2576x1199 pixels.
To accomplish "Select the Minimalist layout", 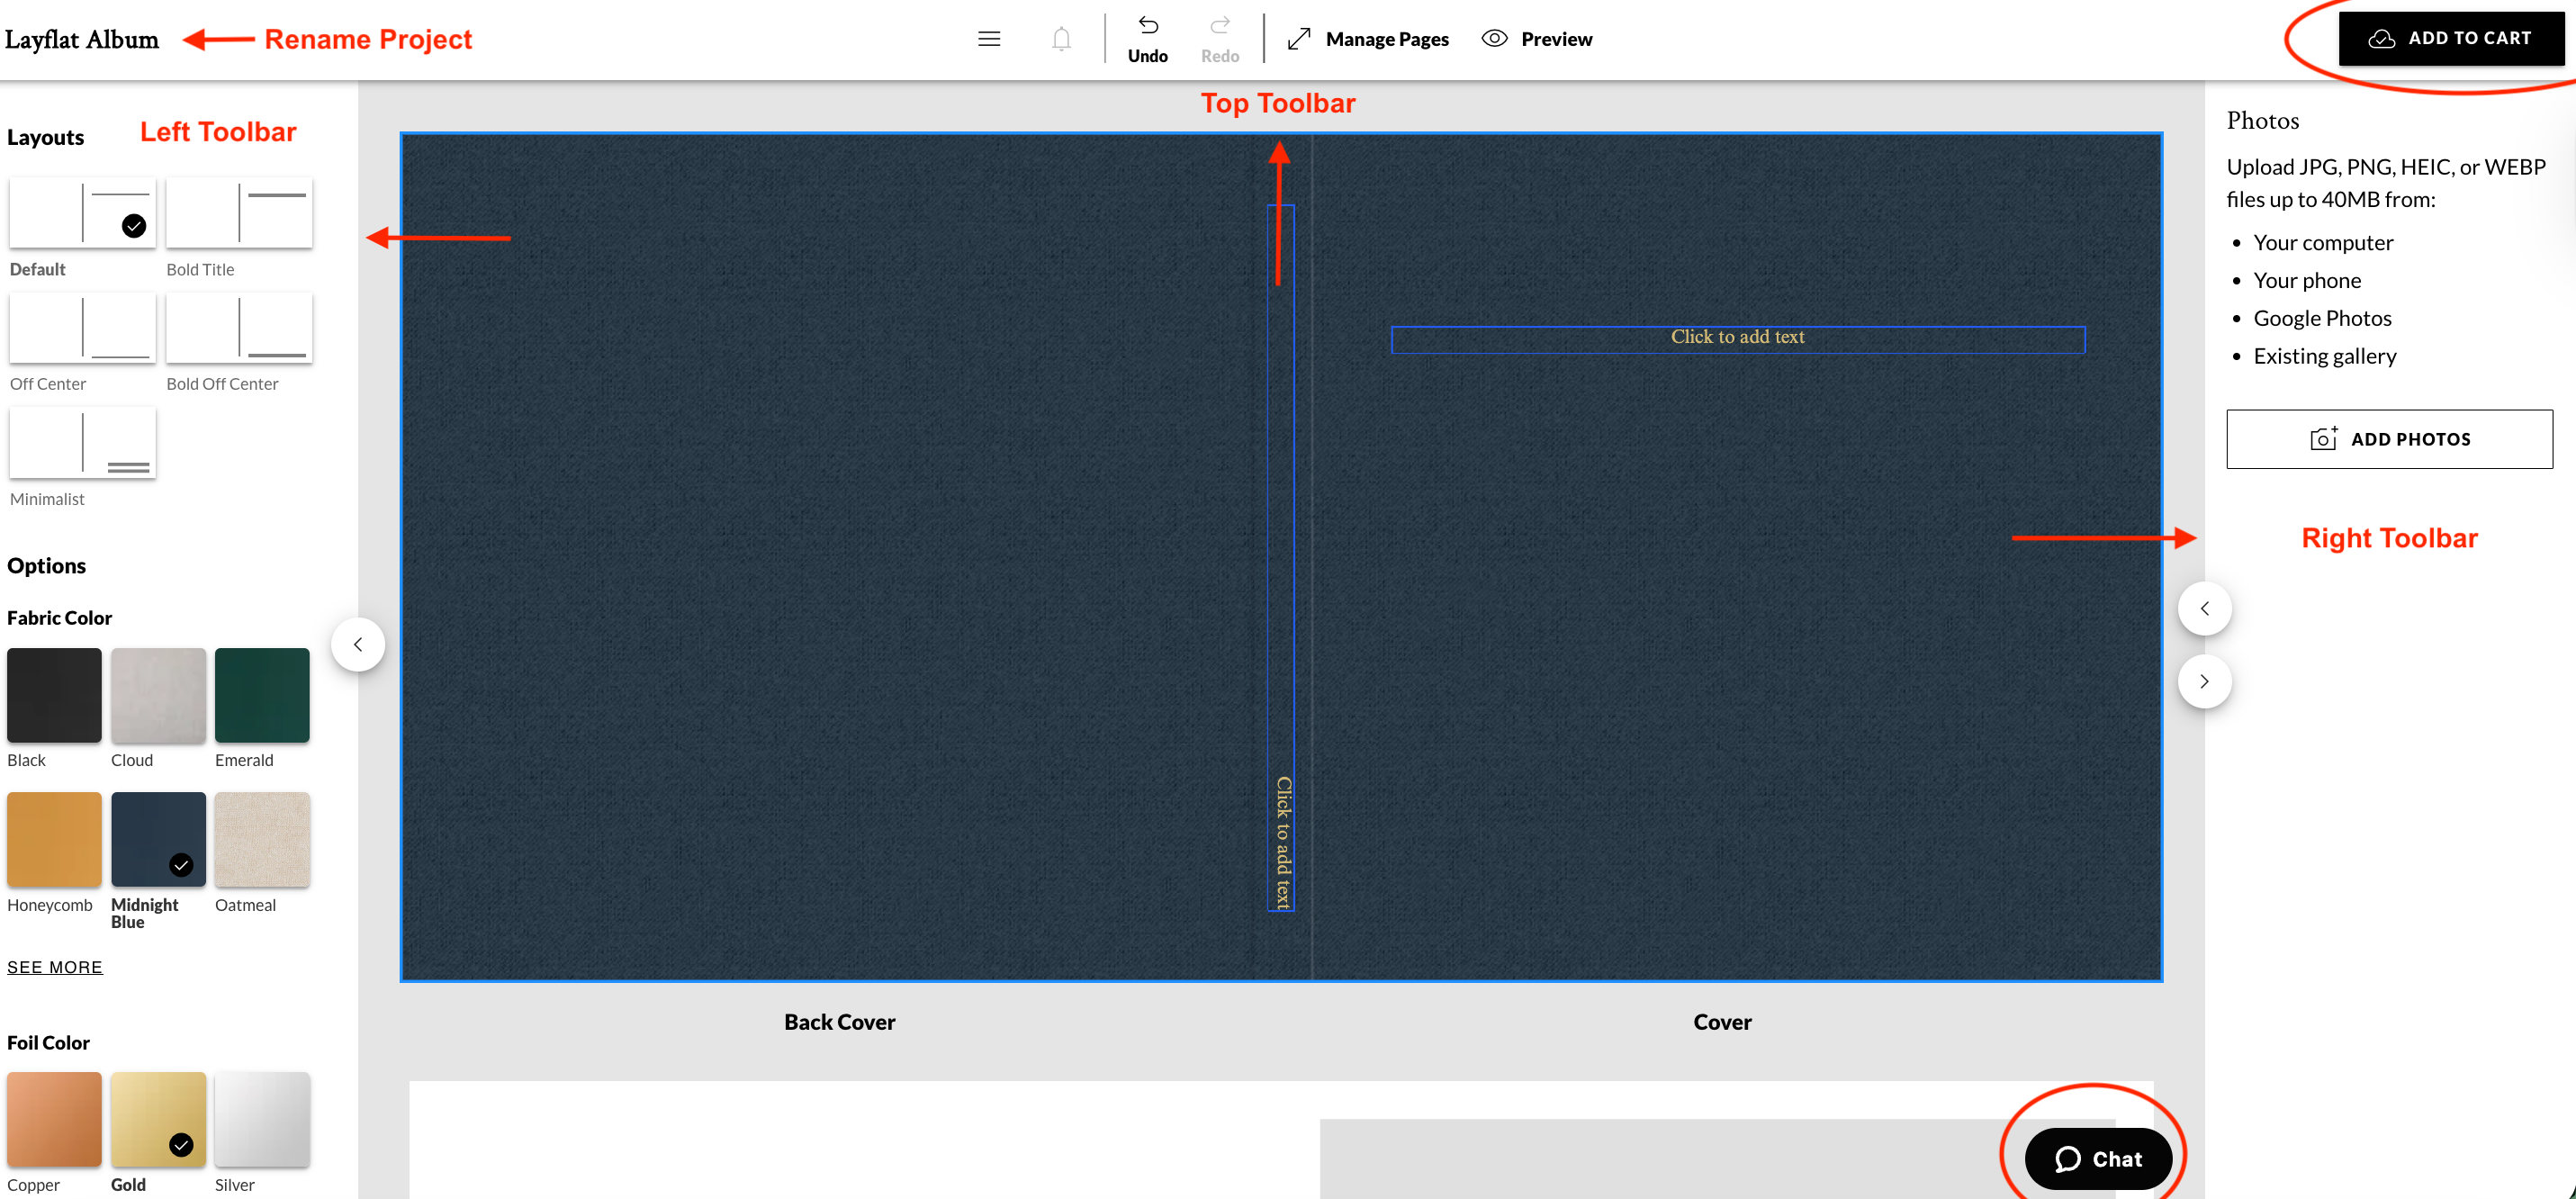I will tap(82, 442).
